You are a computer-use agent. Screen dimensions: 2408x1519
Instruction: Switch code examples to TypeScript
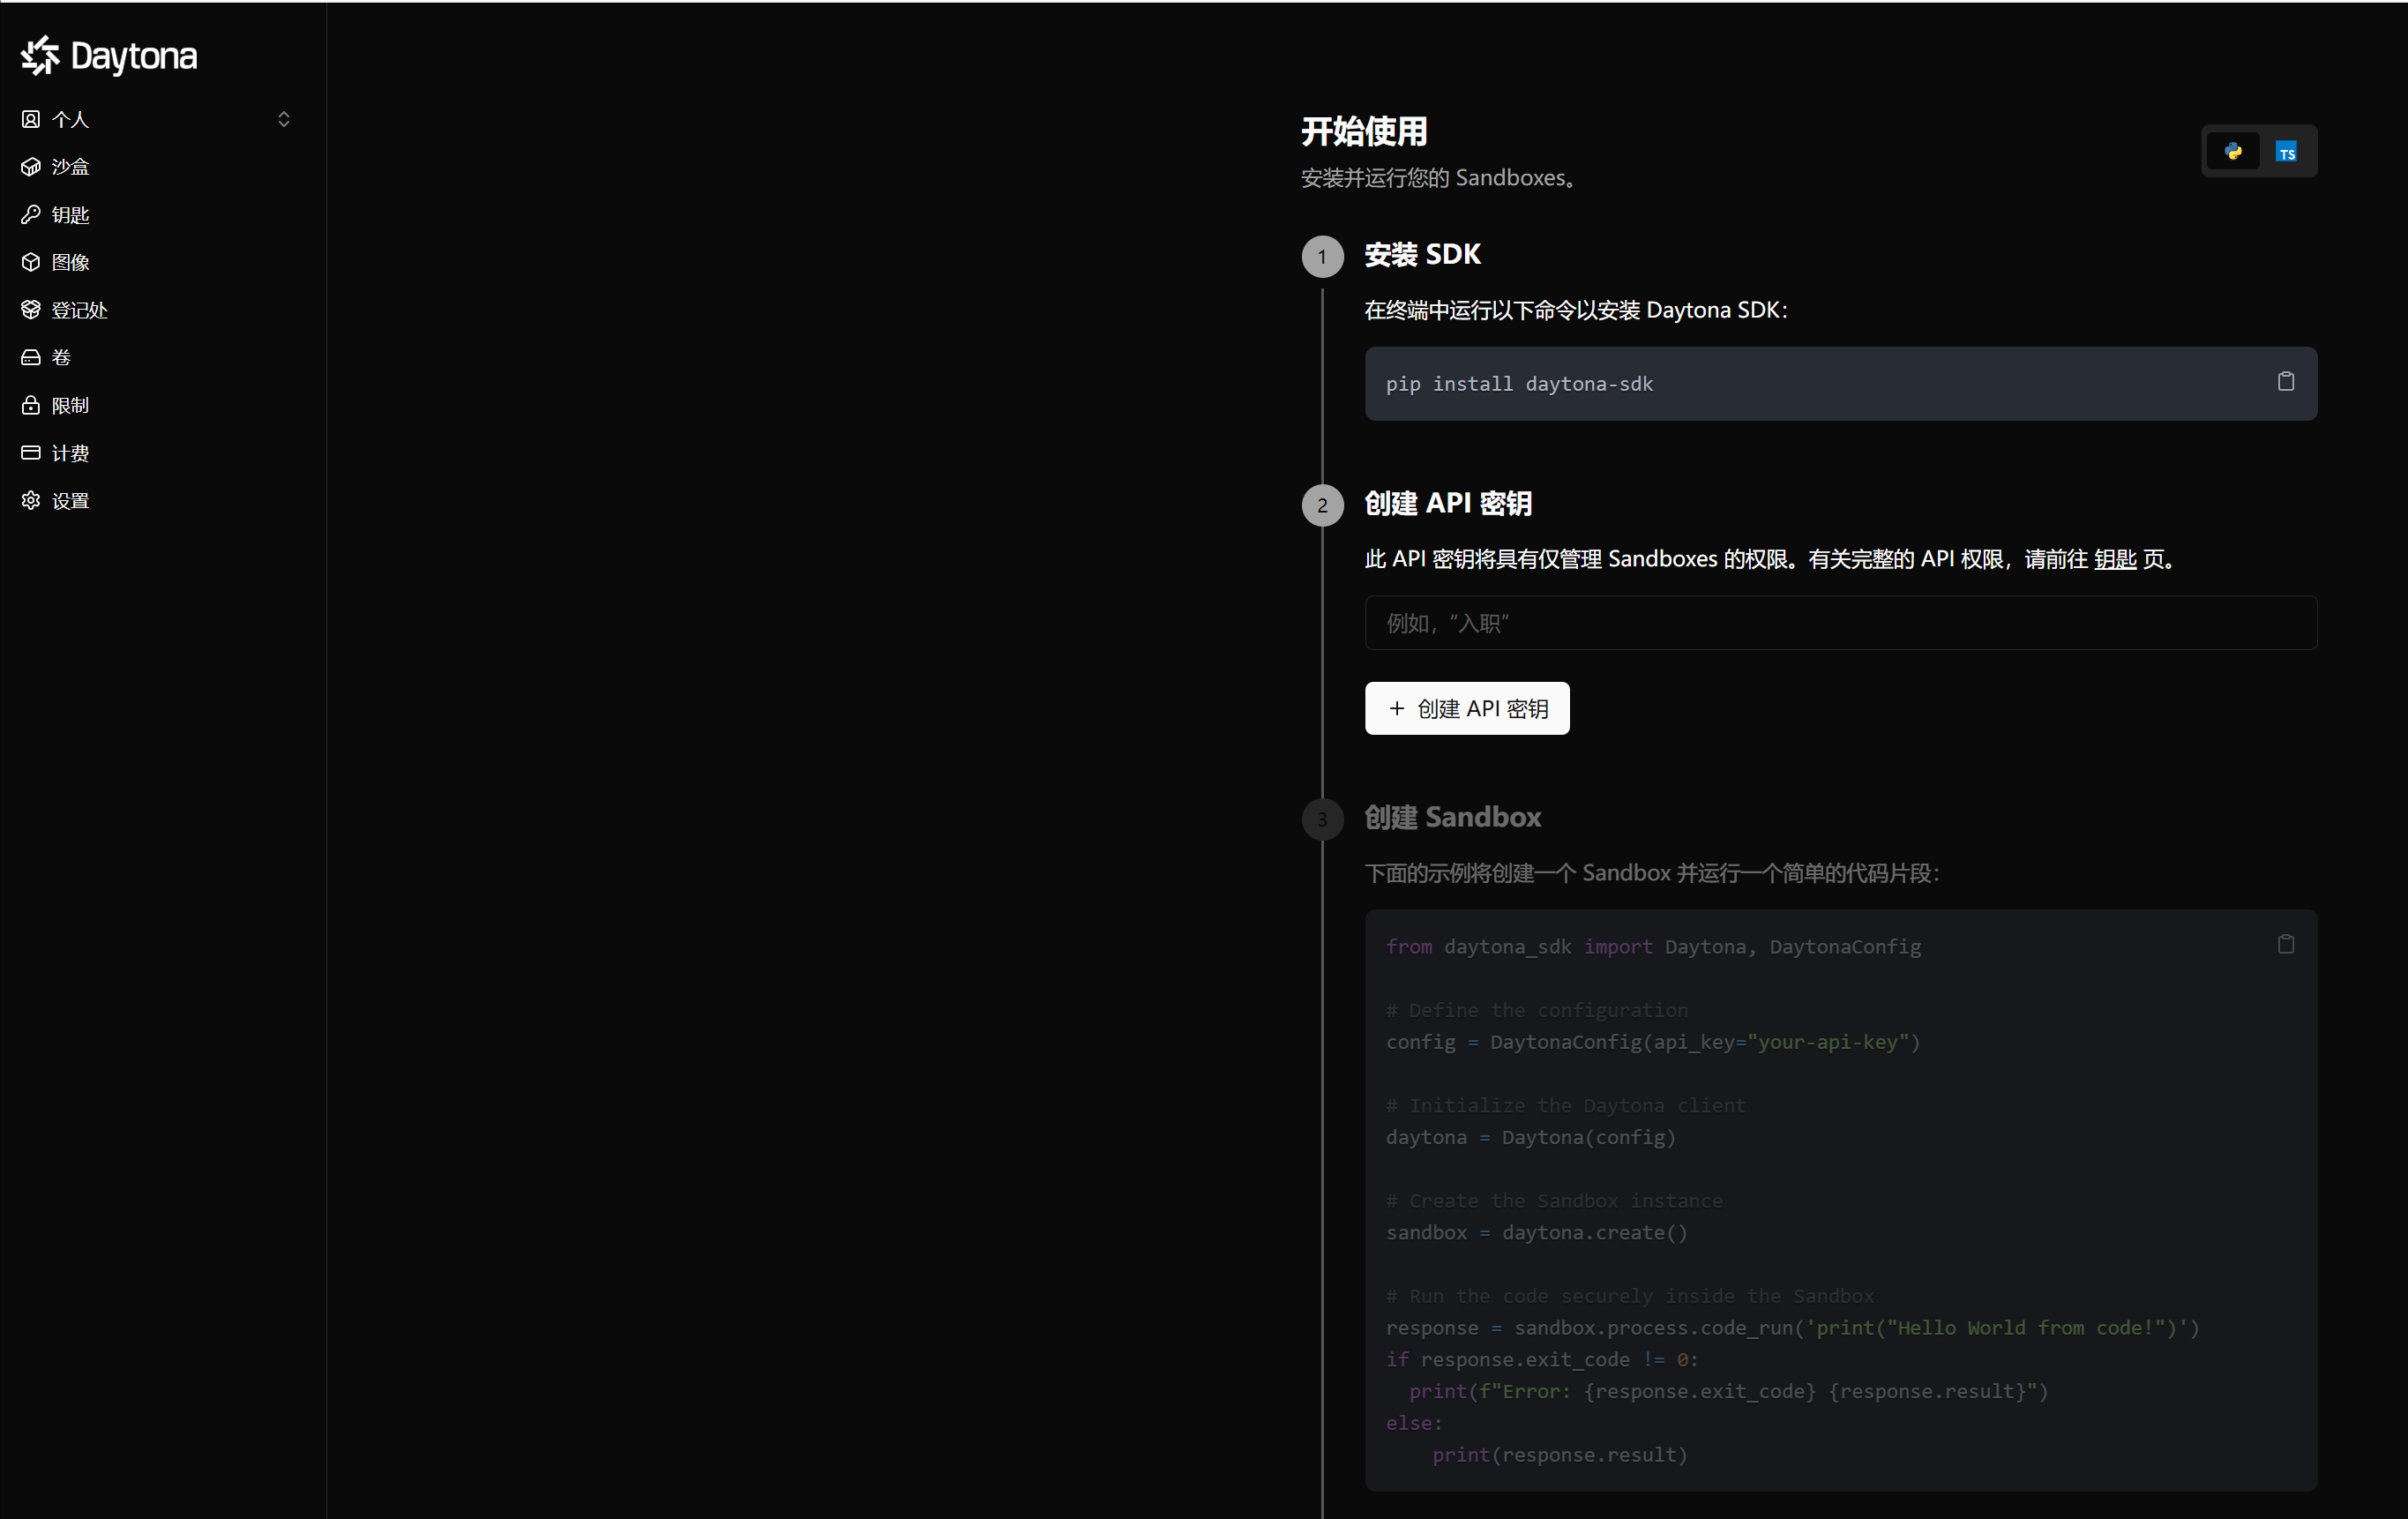[x=2286, y=151]
